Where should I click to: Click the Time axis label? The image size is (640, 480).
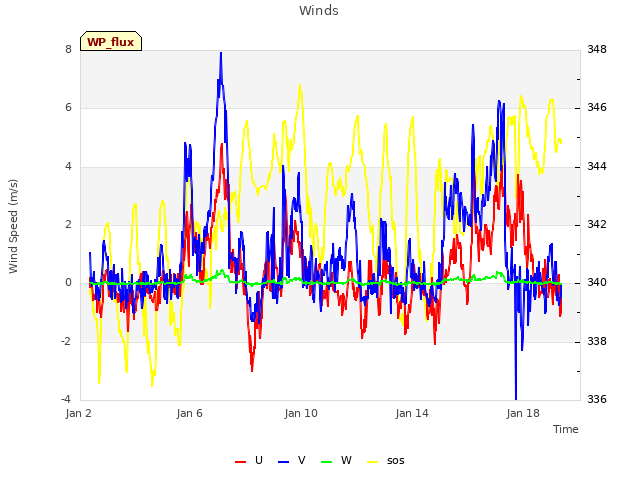(x=566, y=429)
